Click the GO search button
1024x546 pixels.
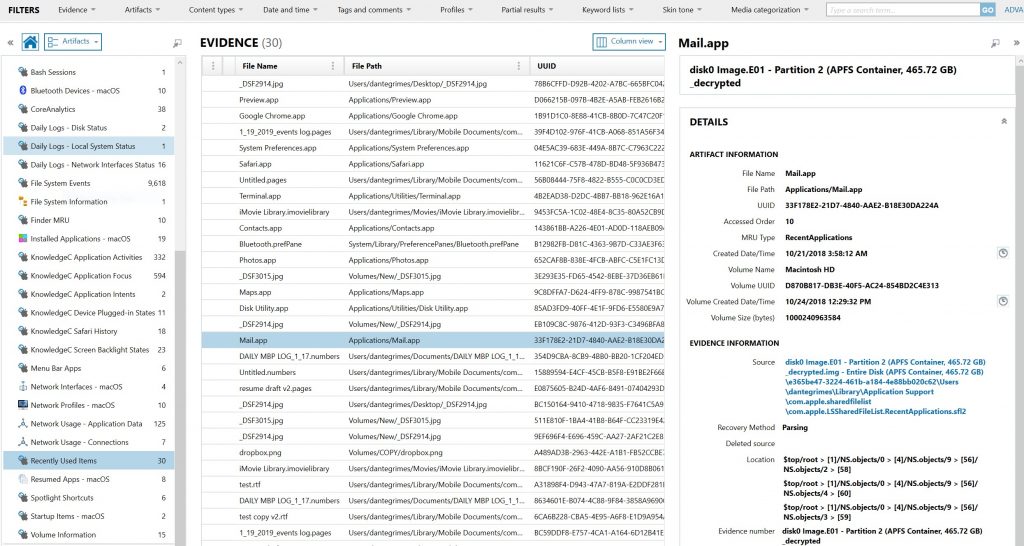(988, 10)
